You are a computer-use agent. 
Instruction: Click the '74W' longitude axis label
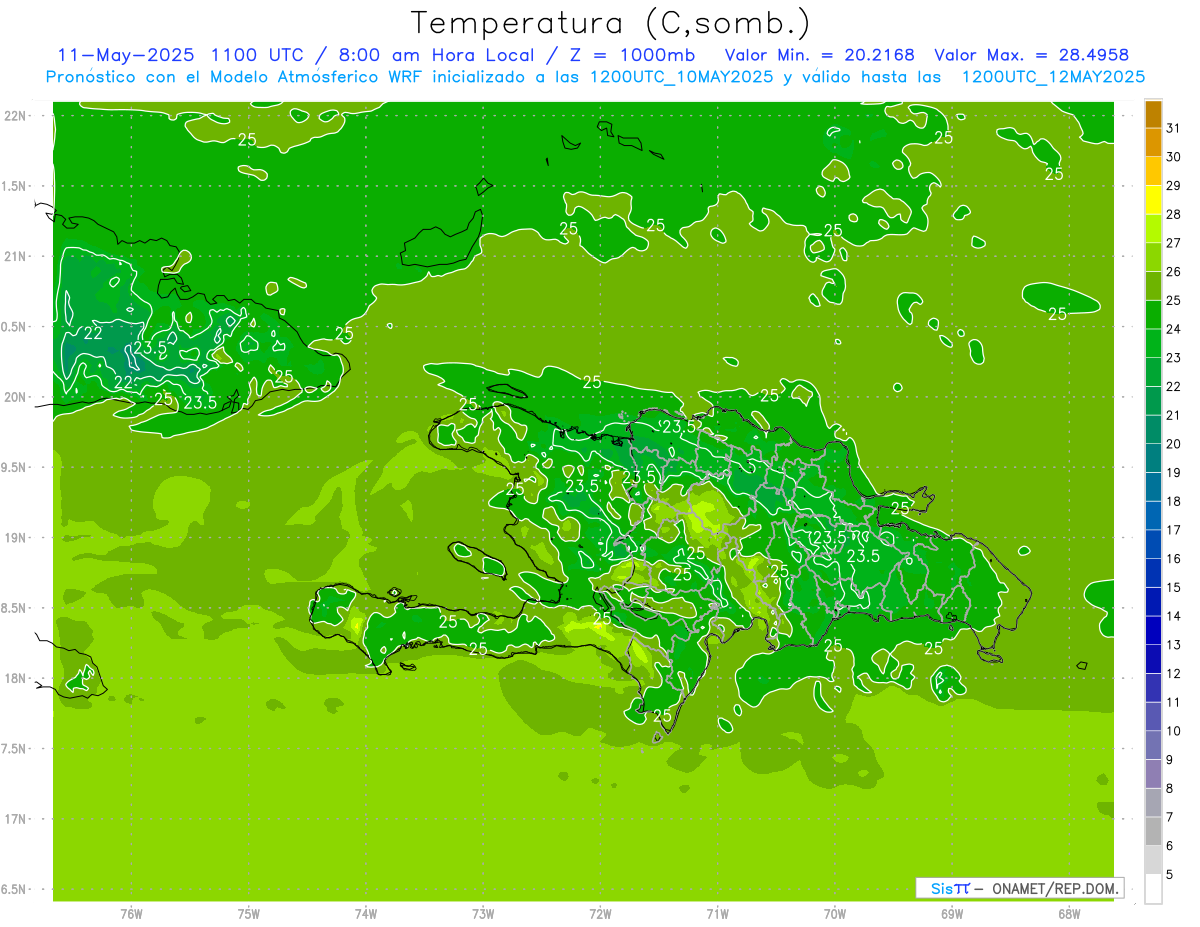click(x=366, y=913)
